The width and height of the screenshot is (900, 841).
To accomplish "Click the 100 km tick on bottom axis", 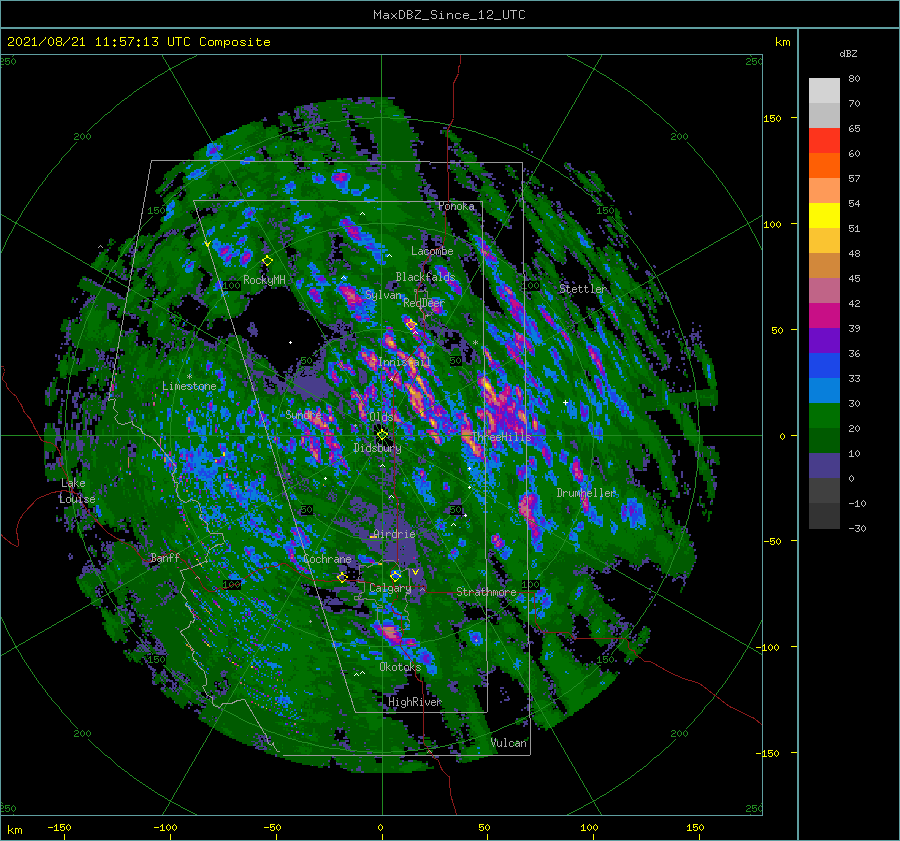I will click(589, 828).
